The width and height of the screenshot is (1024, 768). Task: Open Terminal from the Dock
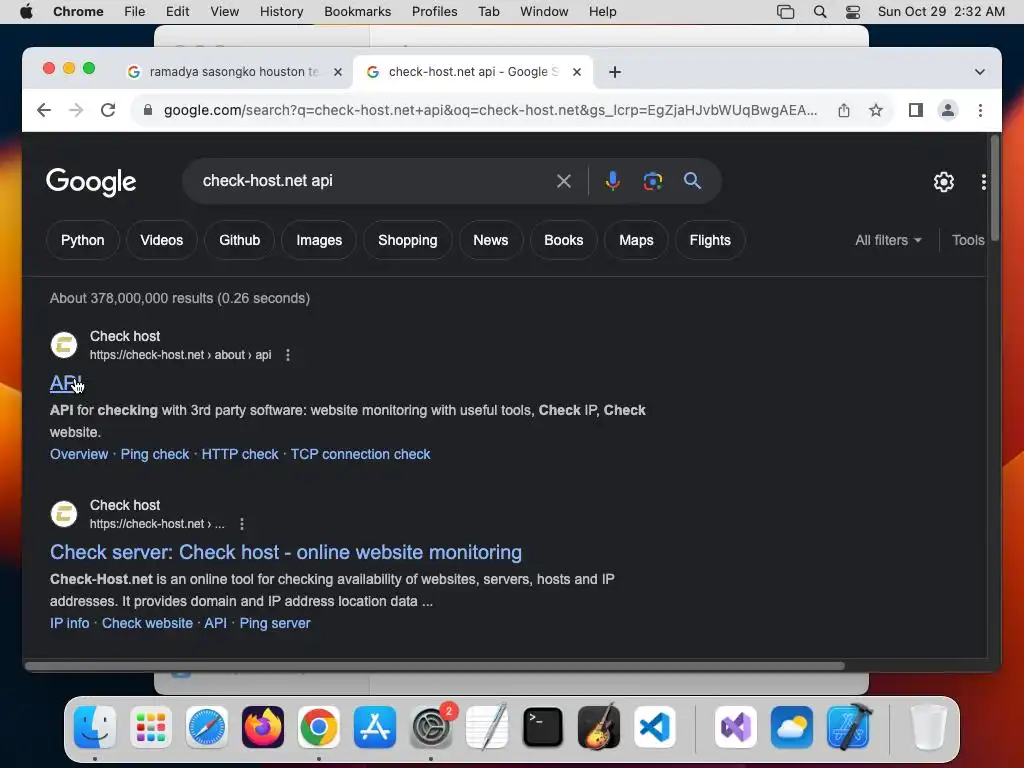(543, 727)
